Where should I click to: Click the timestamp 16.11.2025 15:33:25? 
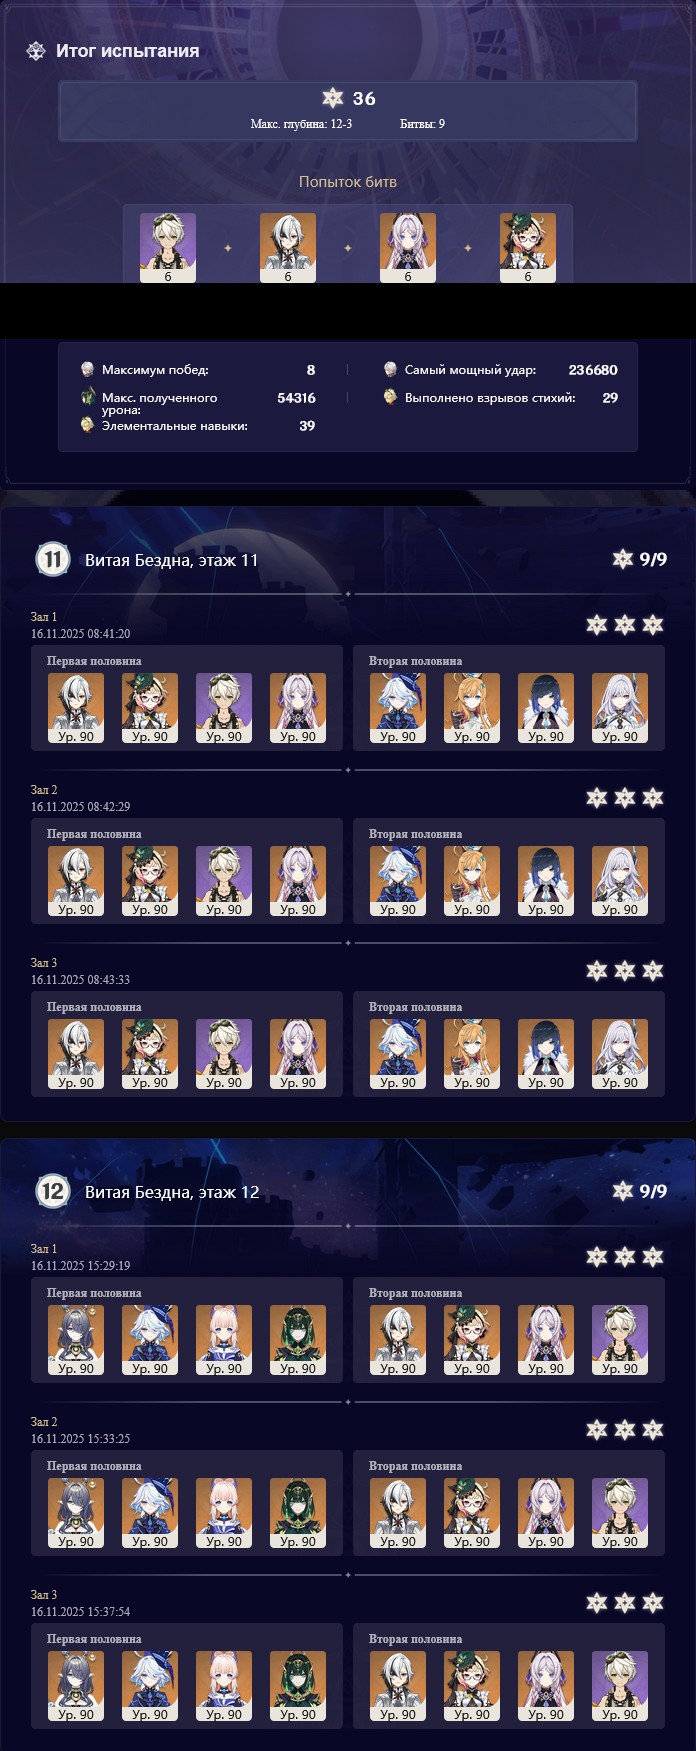[x=80, y=1439]
